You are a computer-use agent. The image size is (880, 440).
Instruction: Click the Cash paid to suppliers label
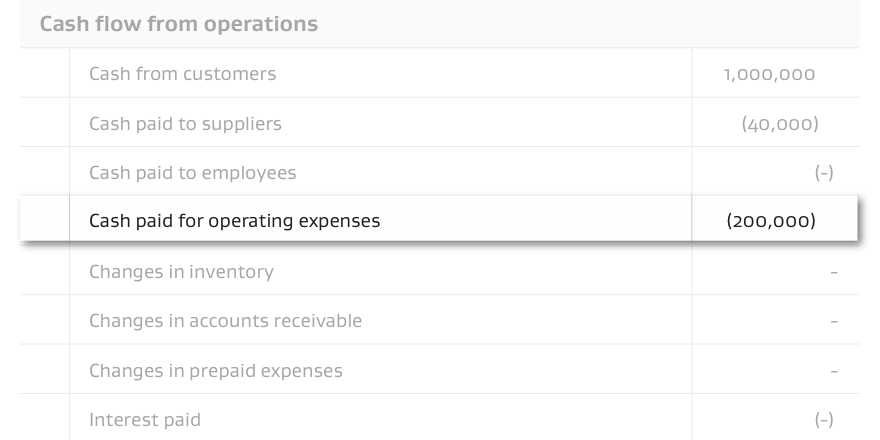pos(185,123)
